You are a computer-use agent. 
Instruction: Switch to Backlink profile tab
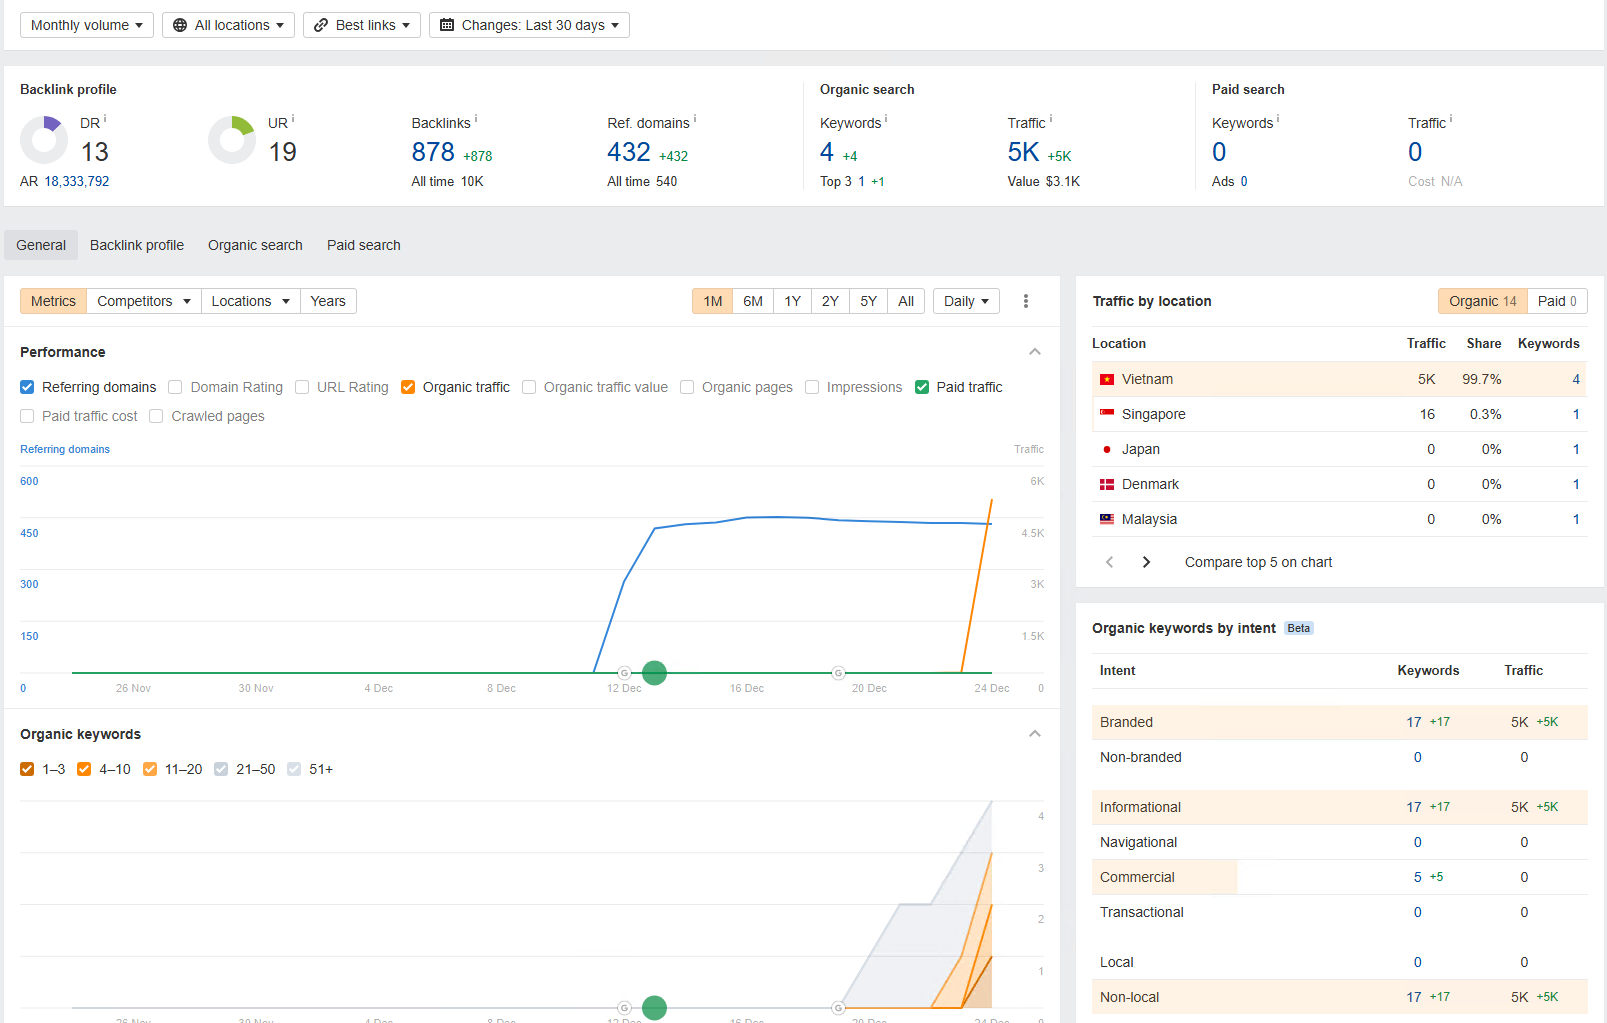click(137, 245)
